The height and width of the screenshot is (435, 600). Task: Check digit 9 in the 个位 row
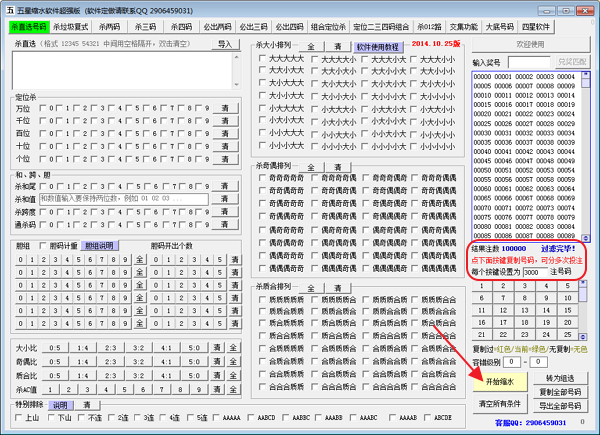(198, 156)
